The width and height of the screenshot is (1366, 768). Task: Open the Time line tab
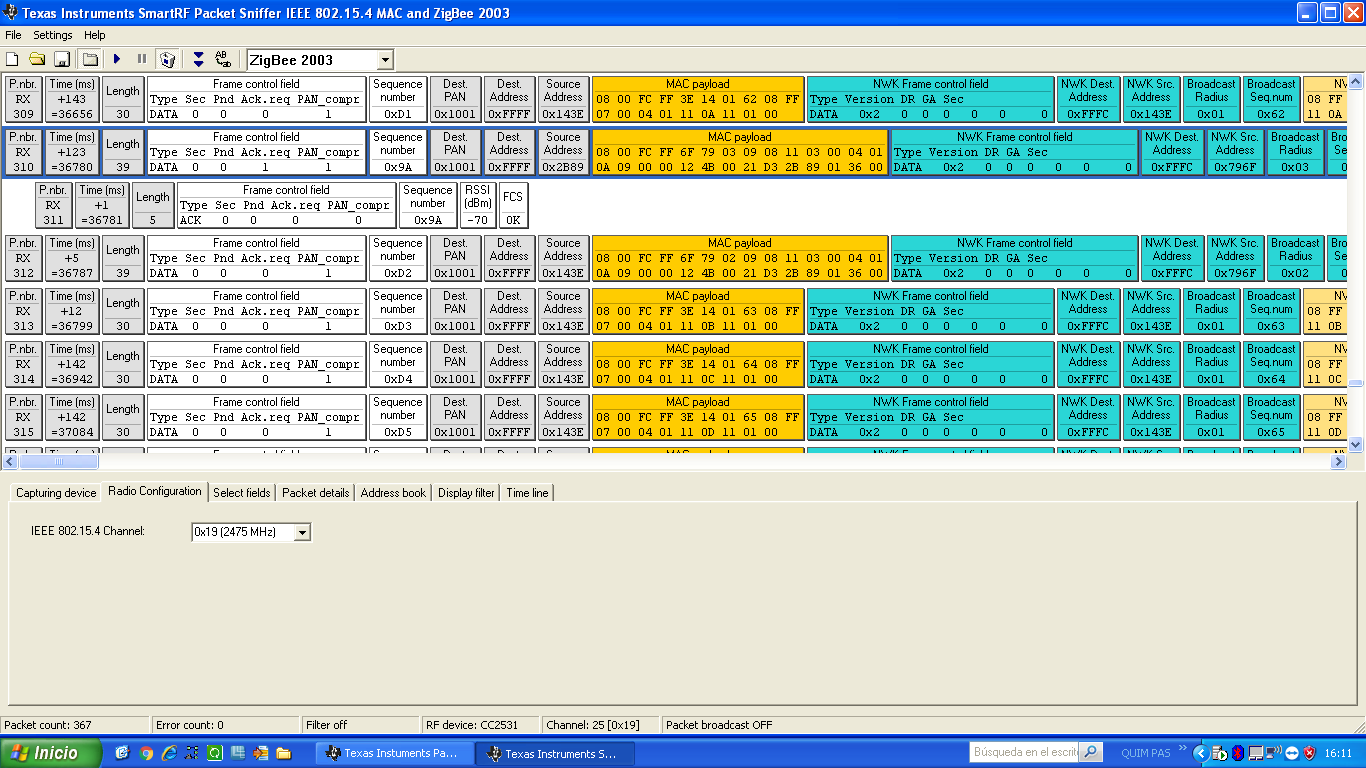pos(527,493)
